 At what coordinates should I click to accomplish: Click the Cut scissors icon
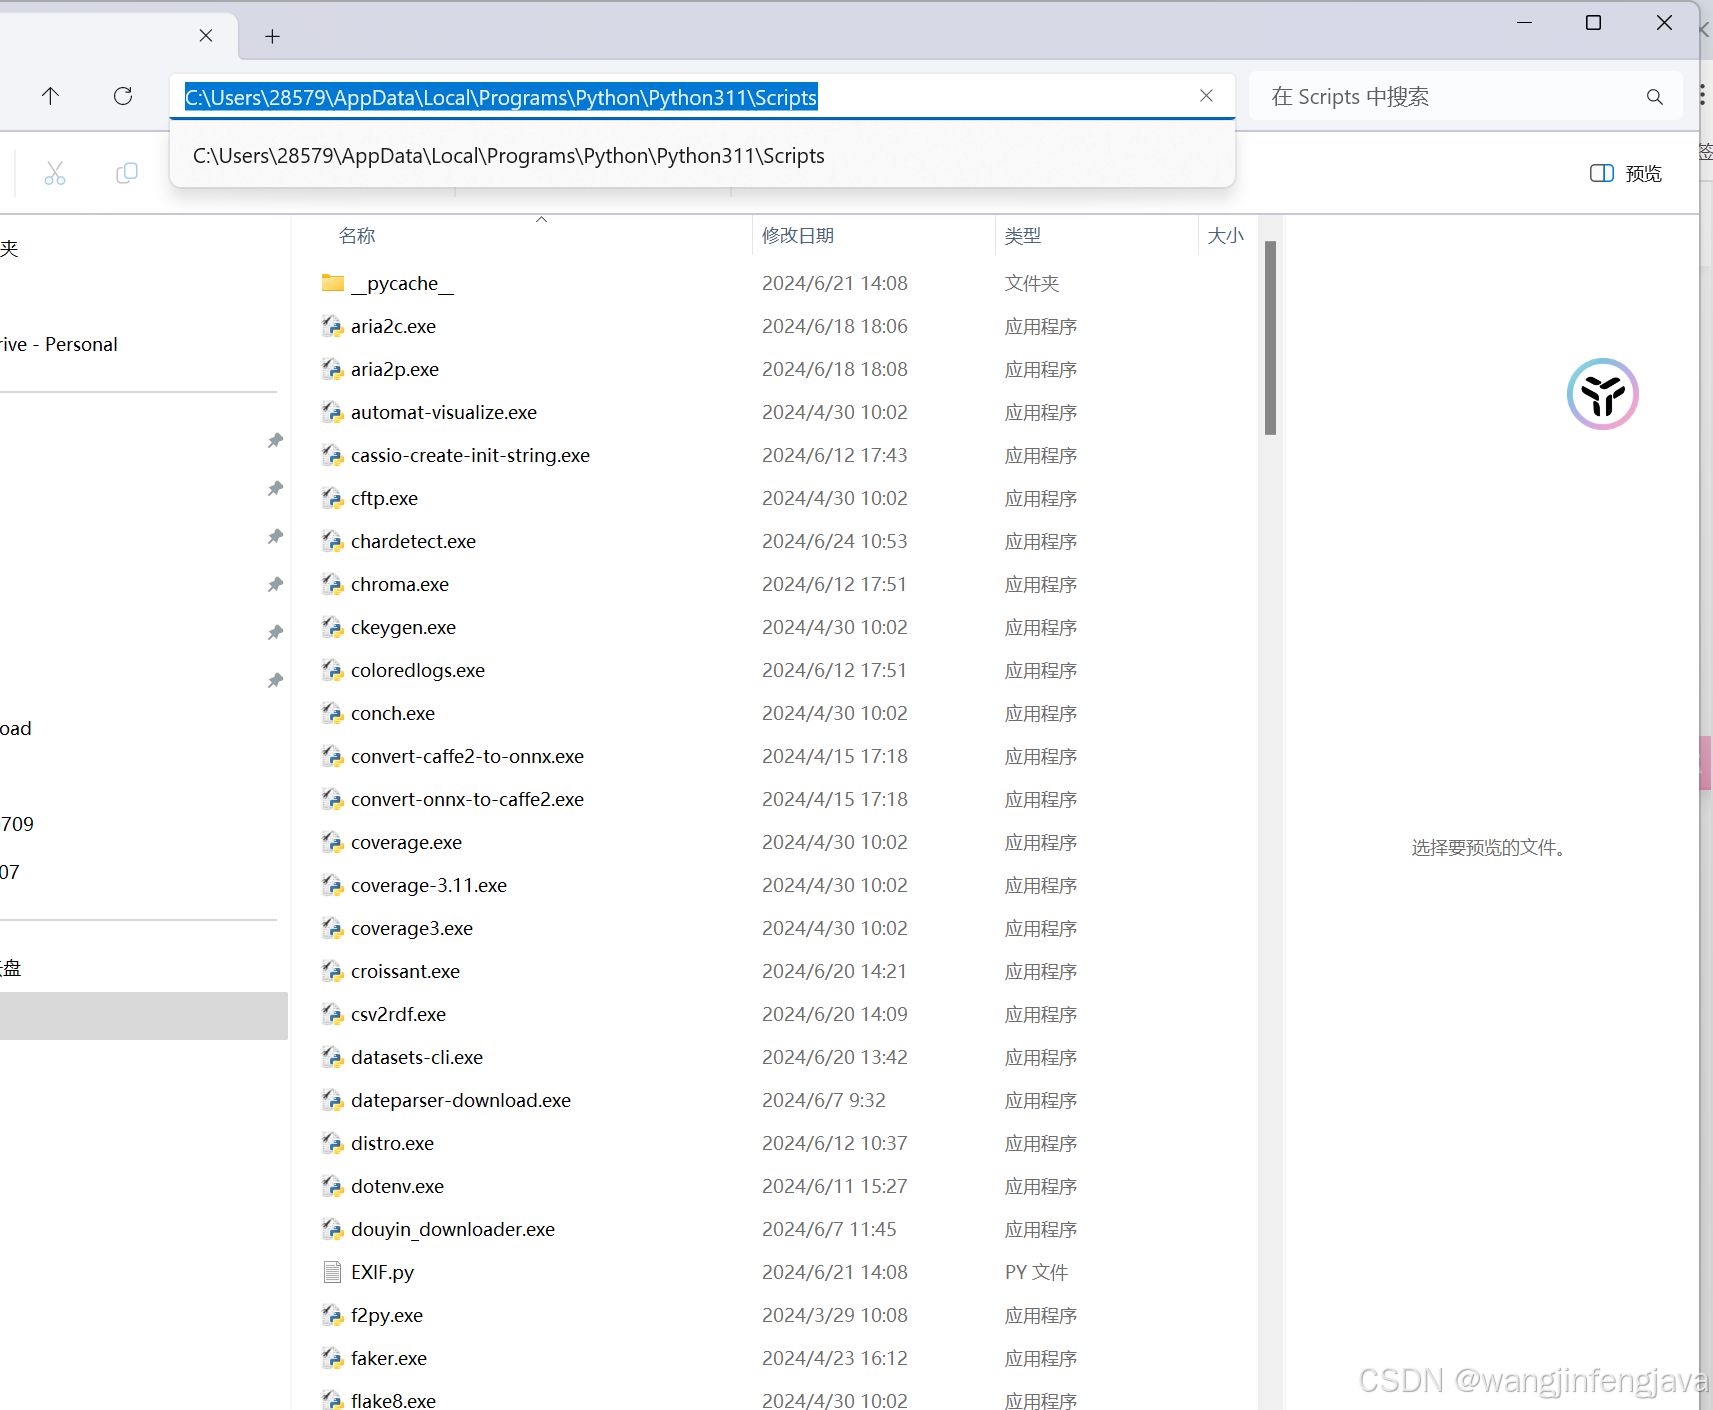pyautogui.click(x=55, y=173)
